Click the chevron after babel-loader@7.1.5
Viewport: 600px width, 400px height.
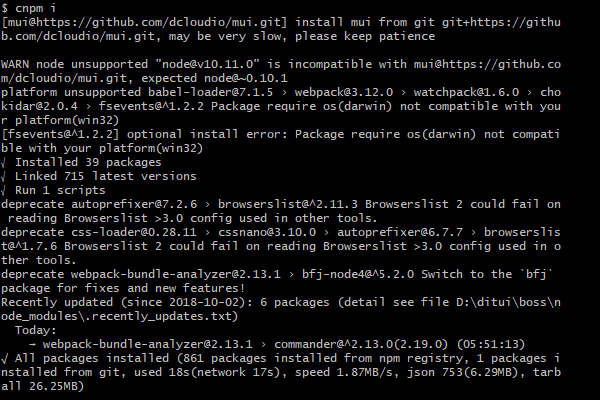click(x=284, y=93)
